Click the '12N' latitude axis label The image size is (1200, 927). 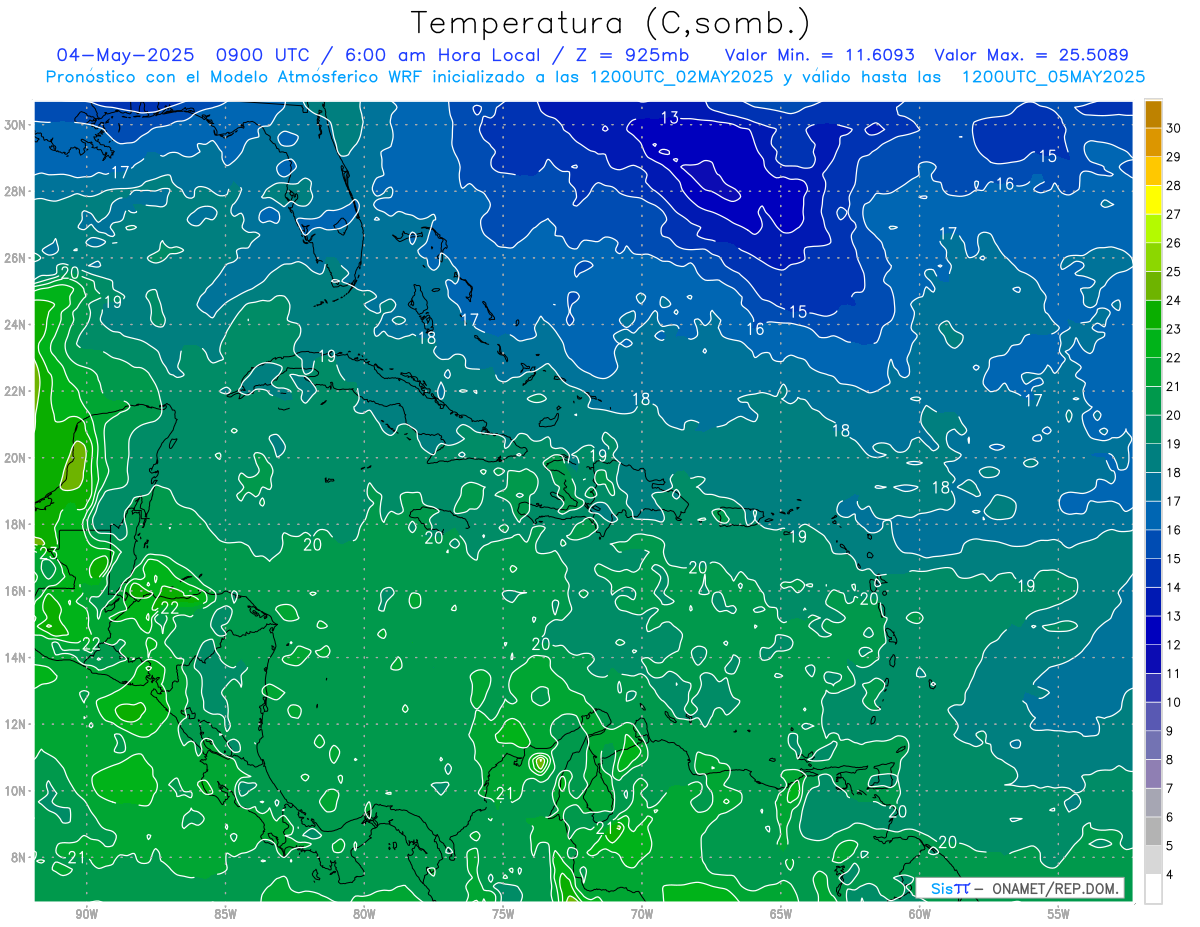pyautogui.click(x=16, y=724)
